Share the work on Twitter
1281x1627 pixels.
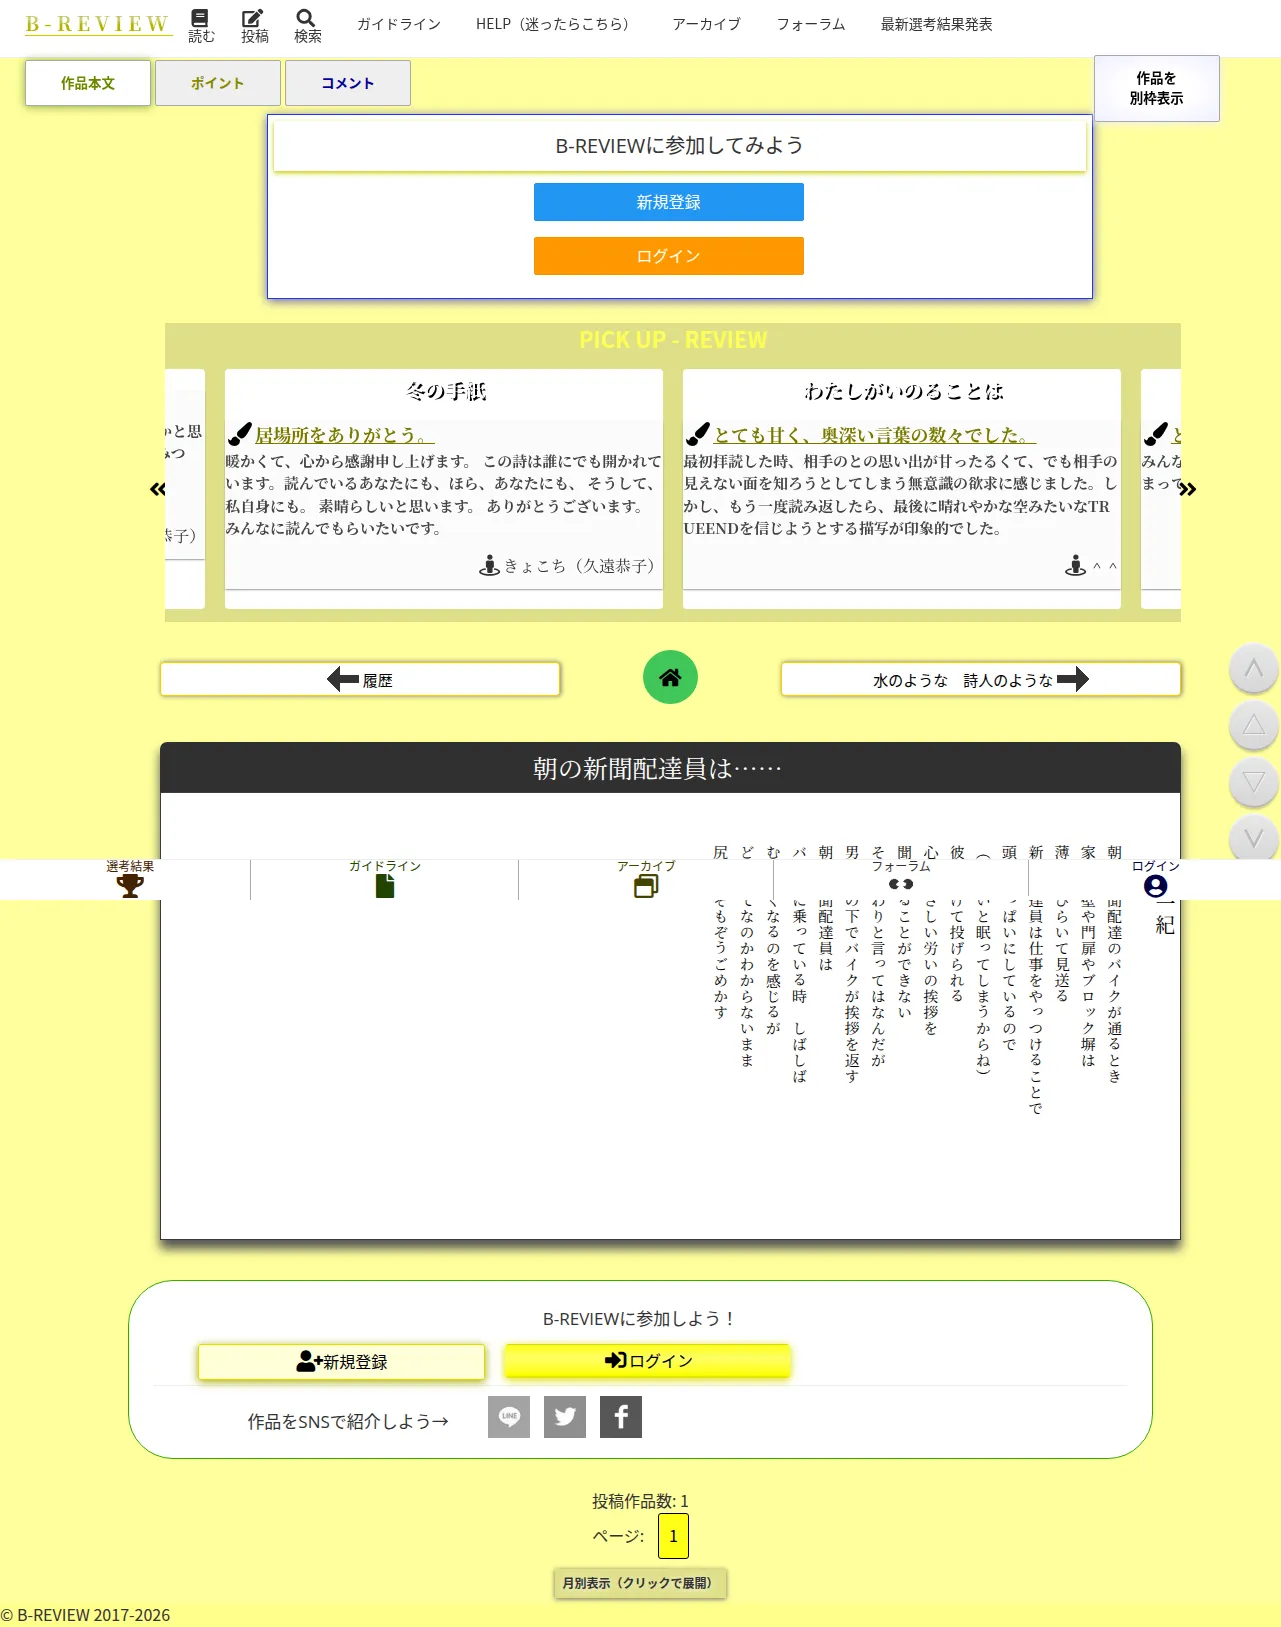click(x=565, y=1417)
